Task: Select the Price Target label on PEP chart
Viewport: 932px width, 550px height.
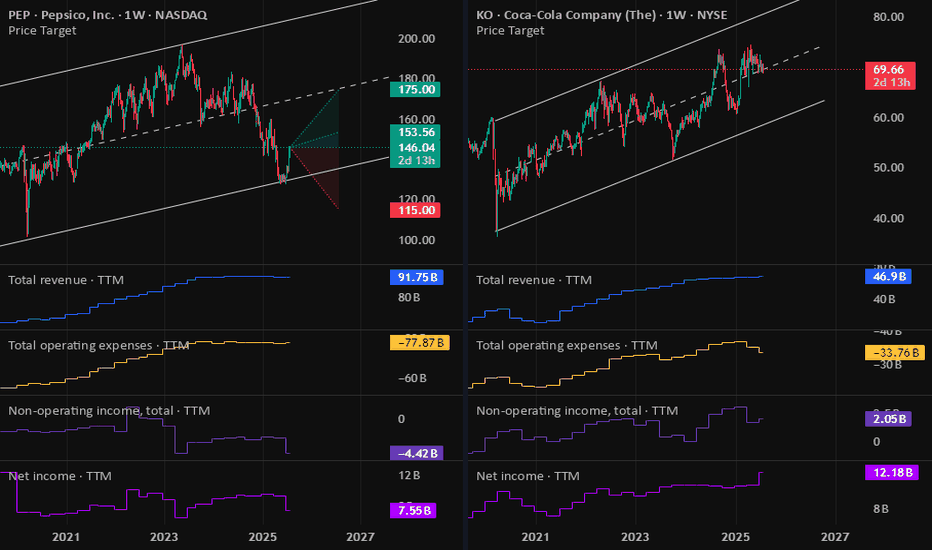Action: [x=42, y=30]
